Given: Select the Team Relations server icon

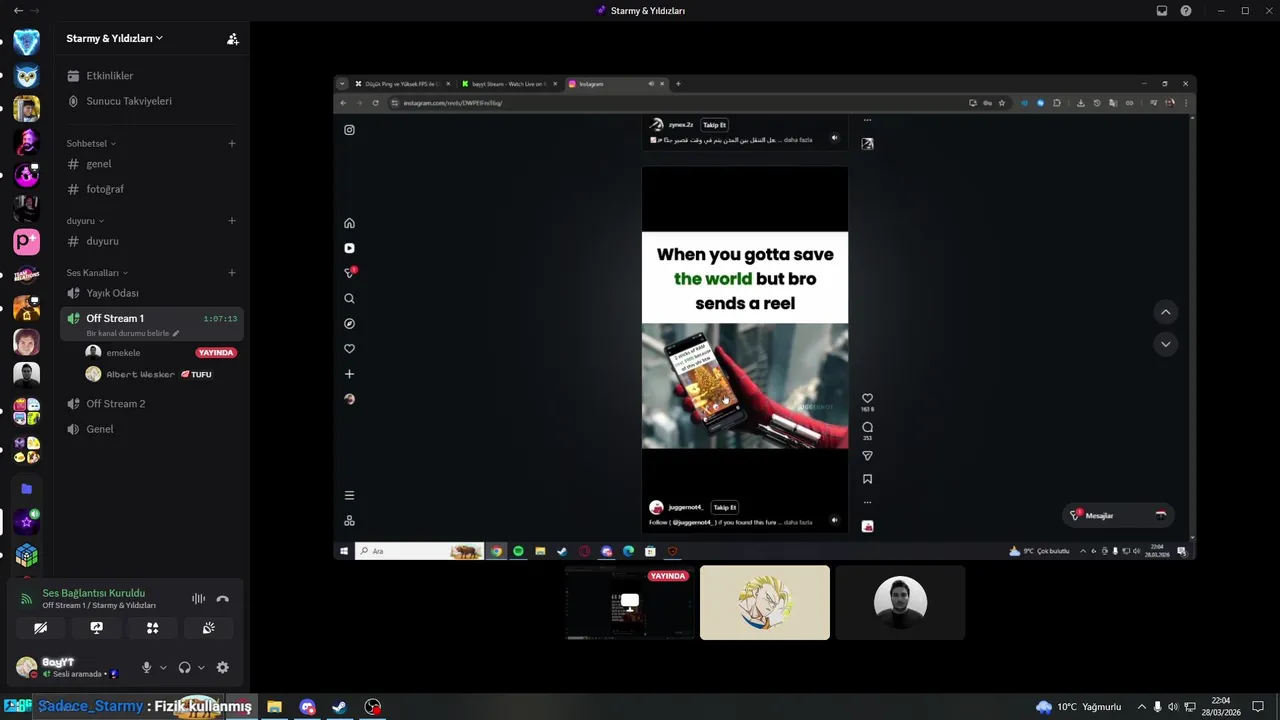Looking at the screenshot, I should (27, 275).
